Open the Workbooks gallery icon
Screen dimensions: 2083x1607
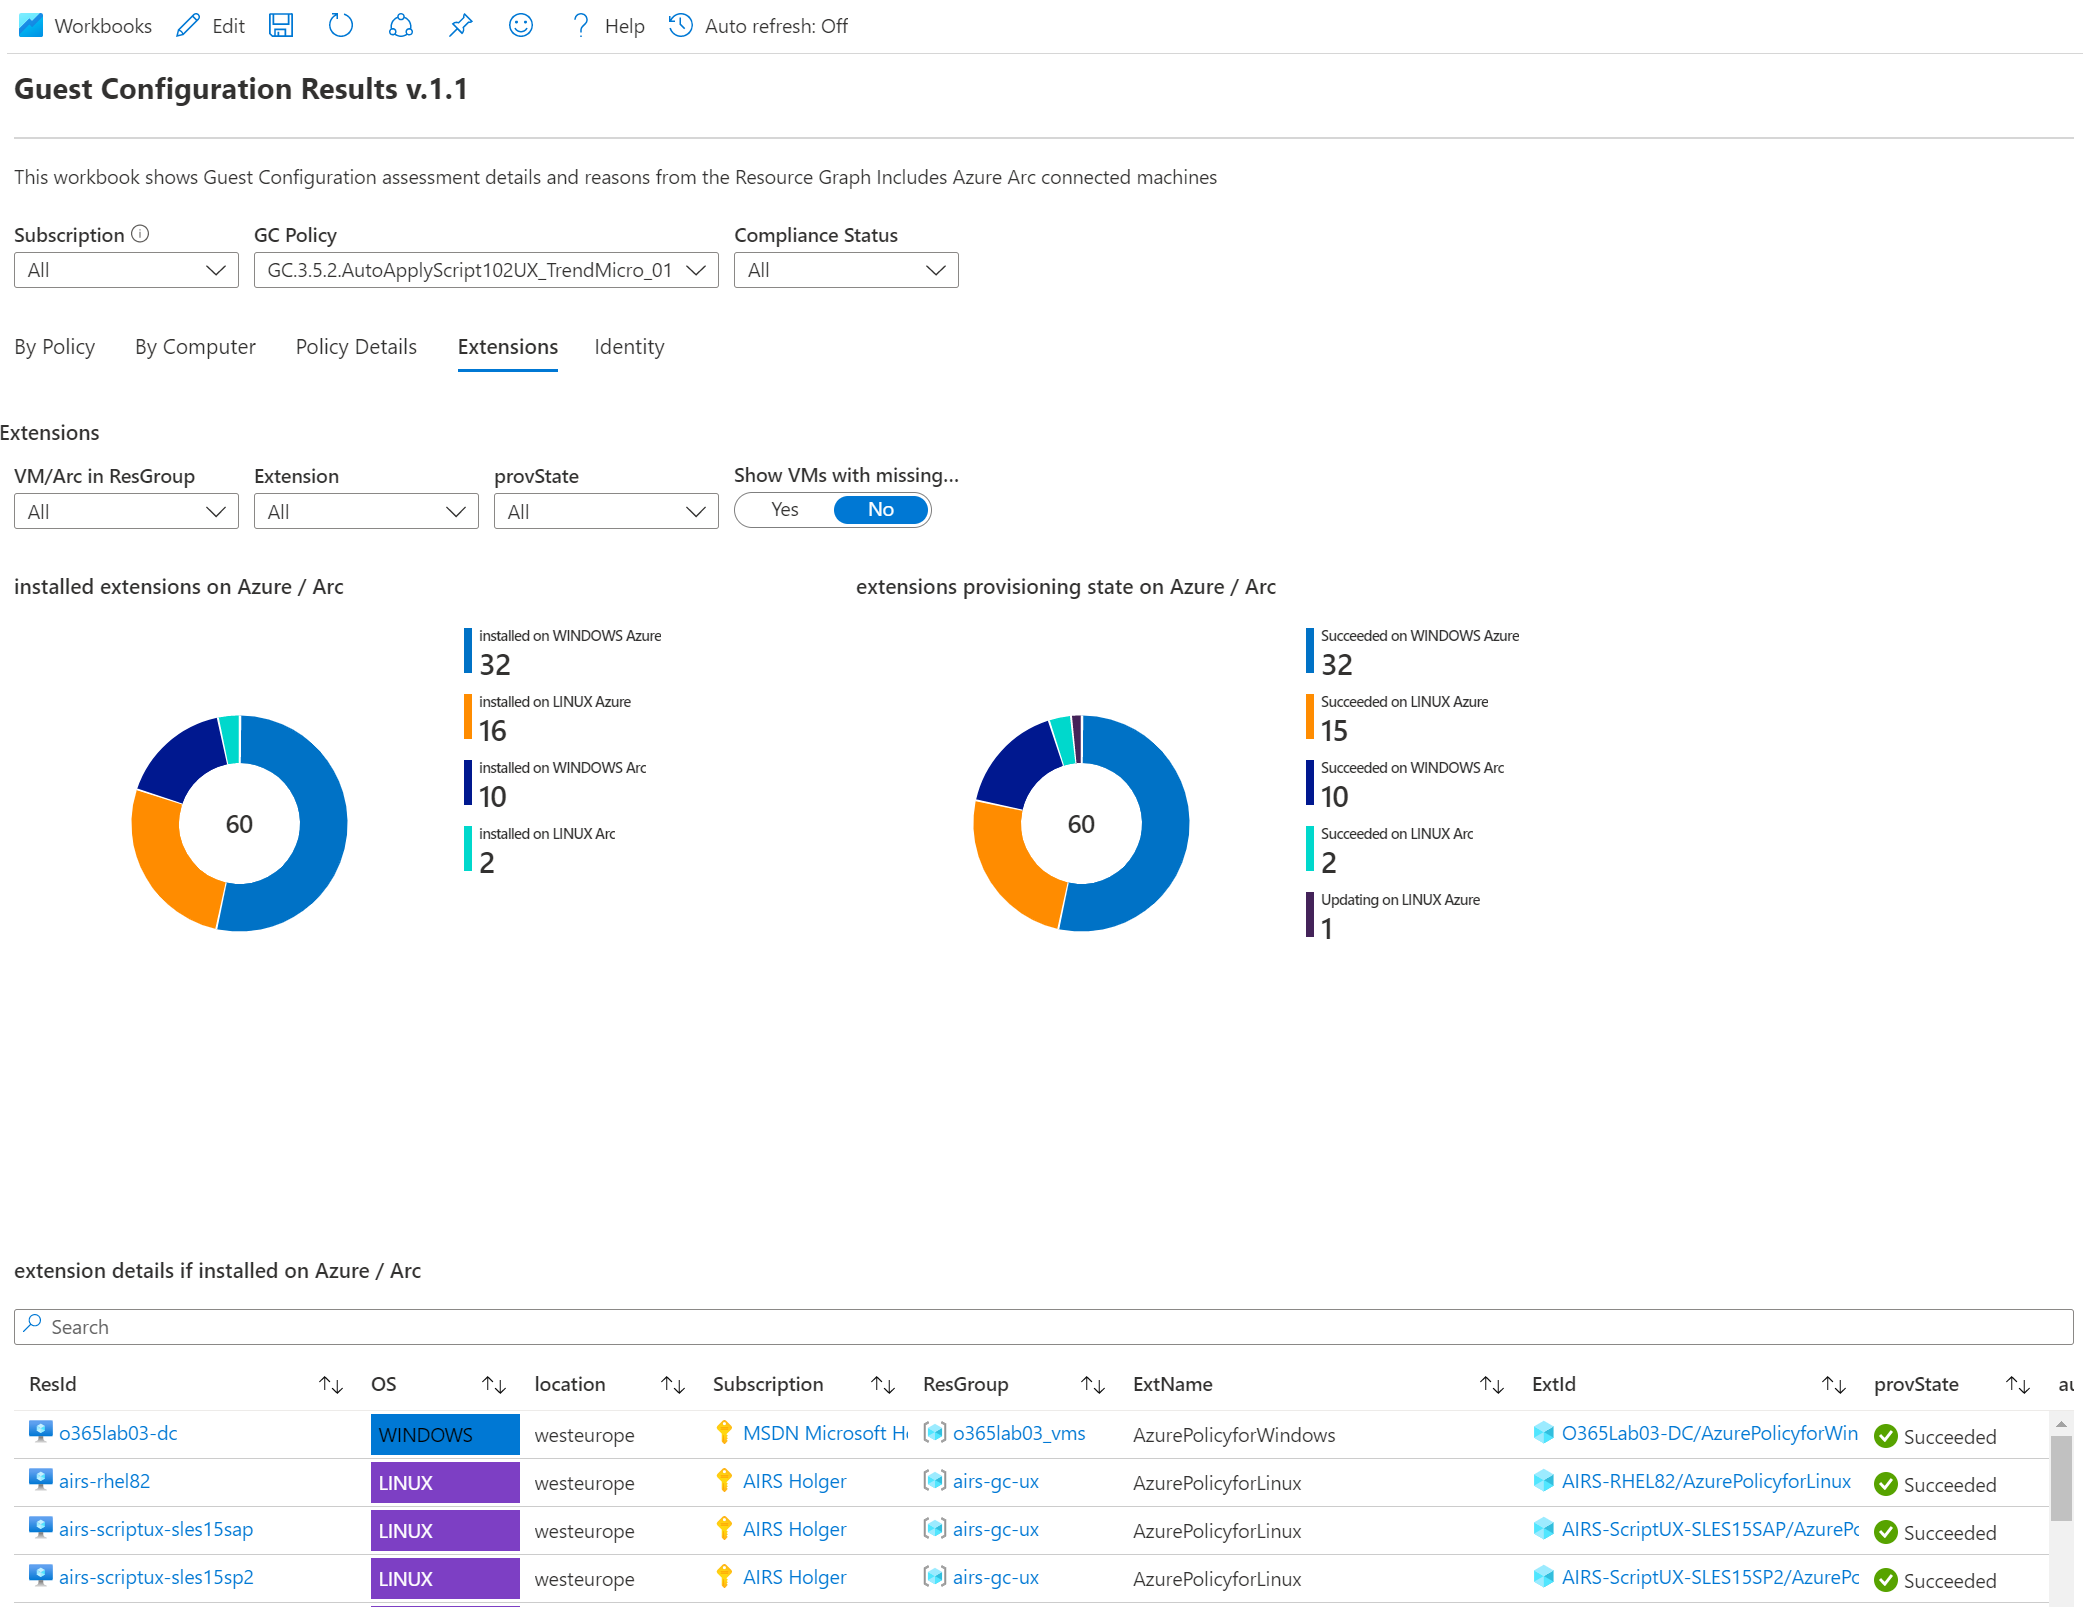click(31, 26)
